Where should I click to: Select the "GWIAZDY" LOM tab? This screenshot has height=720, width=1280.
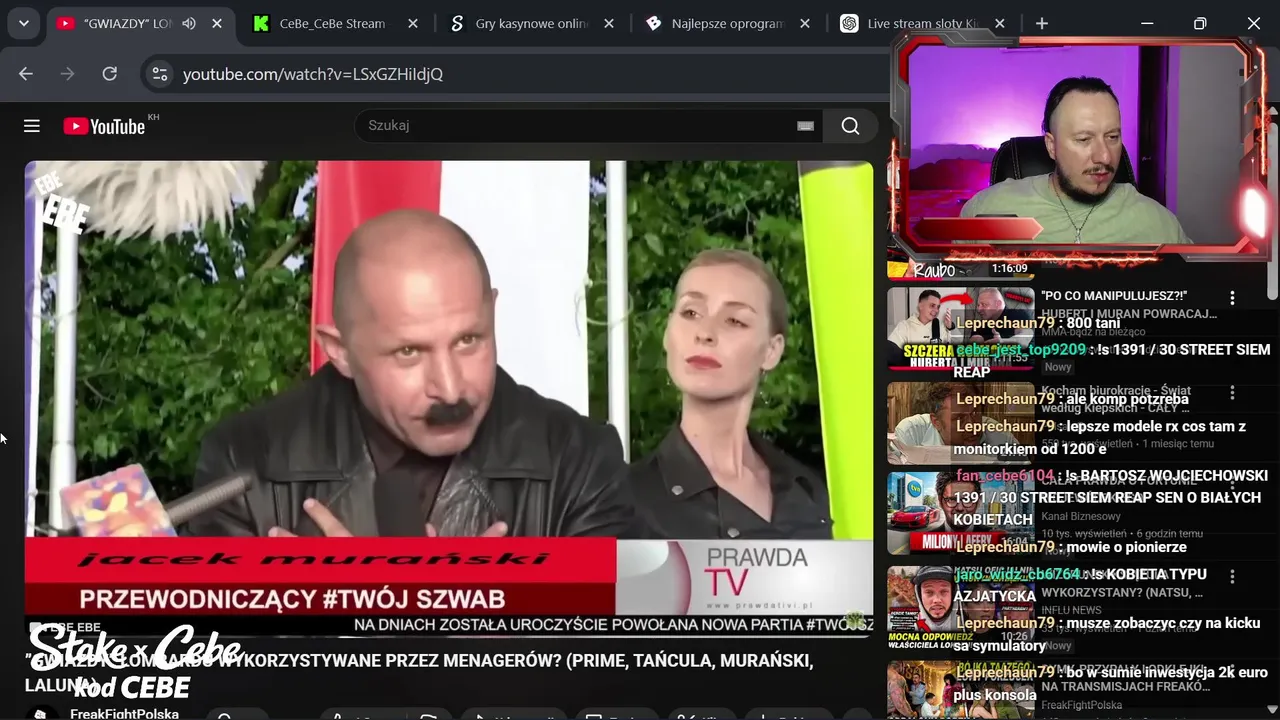point(141,23)
